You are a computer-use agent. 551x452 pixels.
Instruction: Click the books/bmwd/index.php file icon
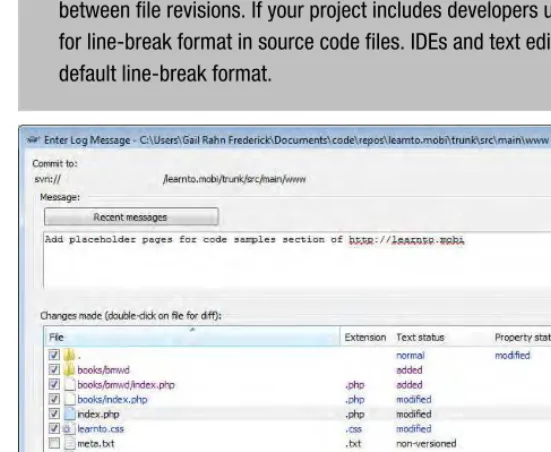pyautogui.click(x=70, y=385)
